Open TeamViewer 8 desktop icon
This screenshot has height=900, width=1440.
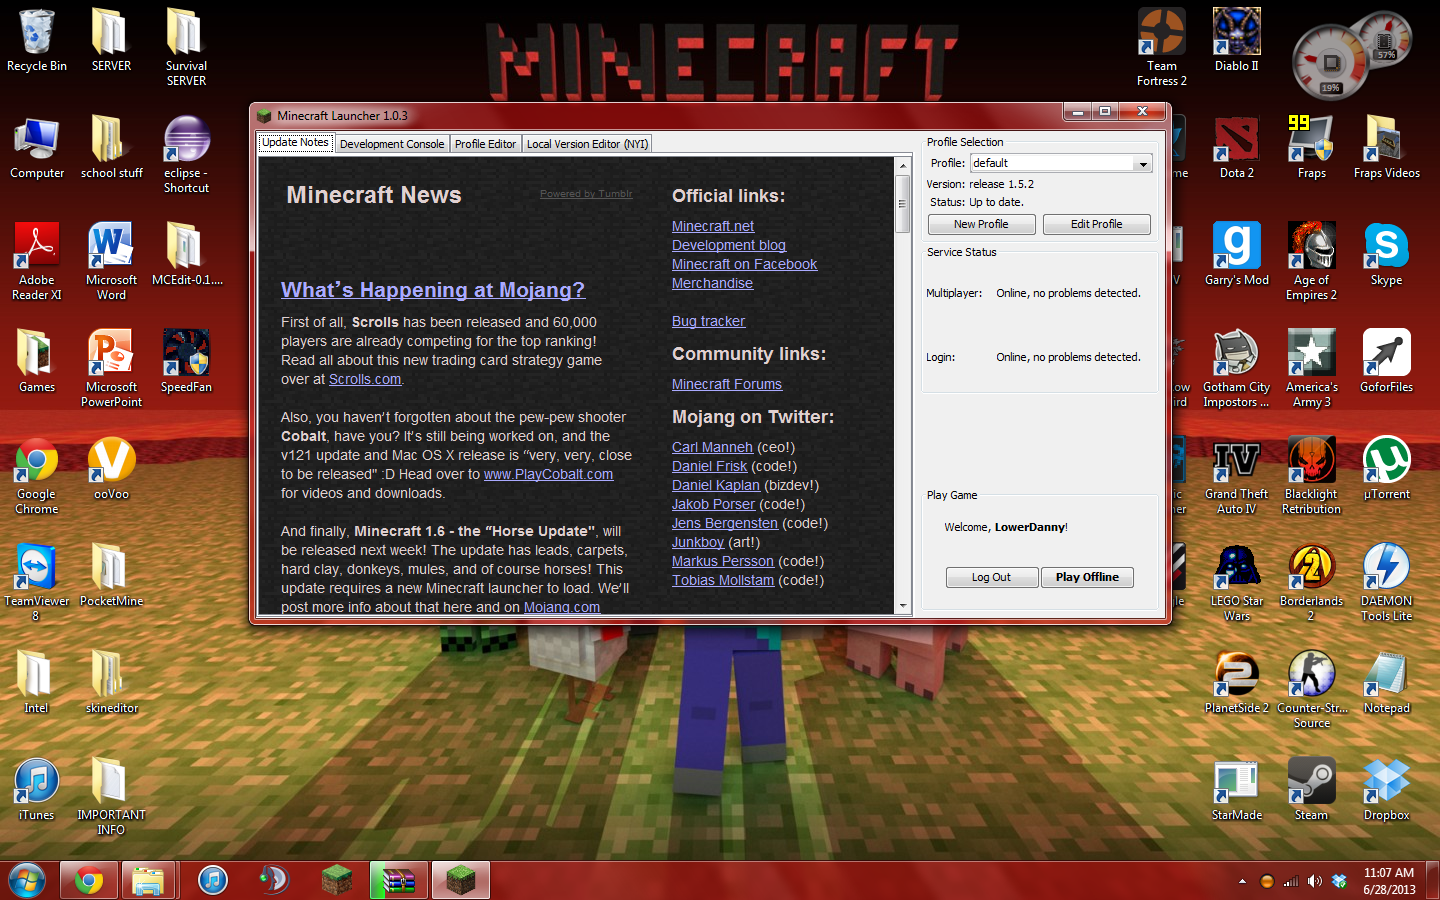click(x=37, y=582)
